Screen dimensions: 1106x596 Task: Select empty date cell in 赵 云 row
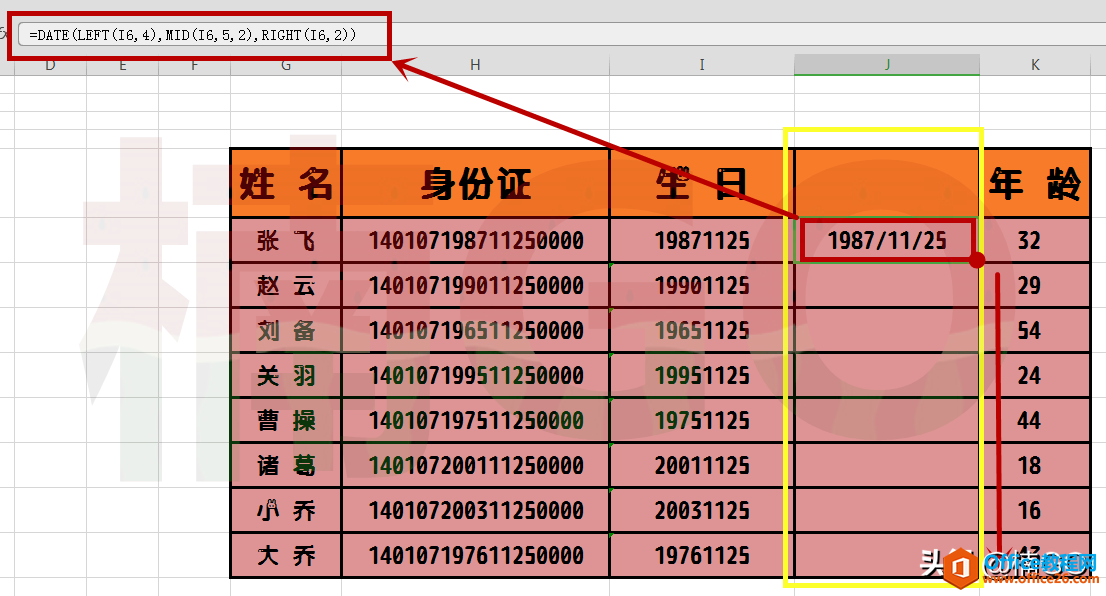coord(887,286)
